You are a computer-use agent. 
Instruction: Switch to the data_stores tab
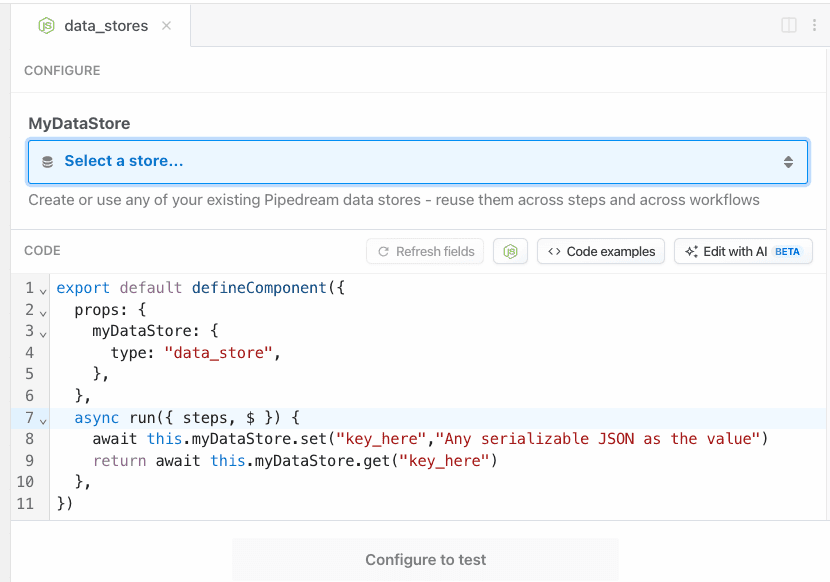coord(101,25)
